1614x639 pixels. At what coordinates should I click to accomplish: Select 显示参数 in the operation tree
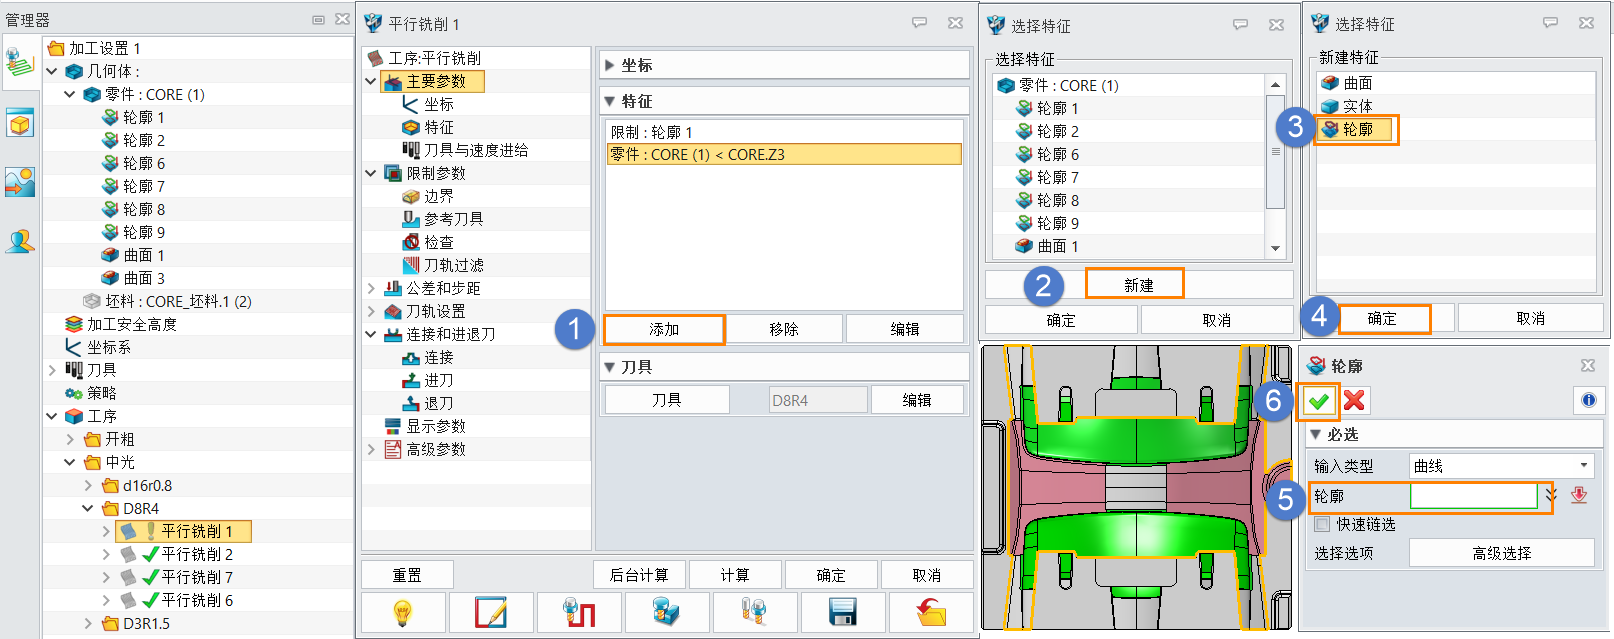tap(435, 426)
